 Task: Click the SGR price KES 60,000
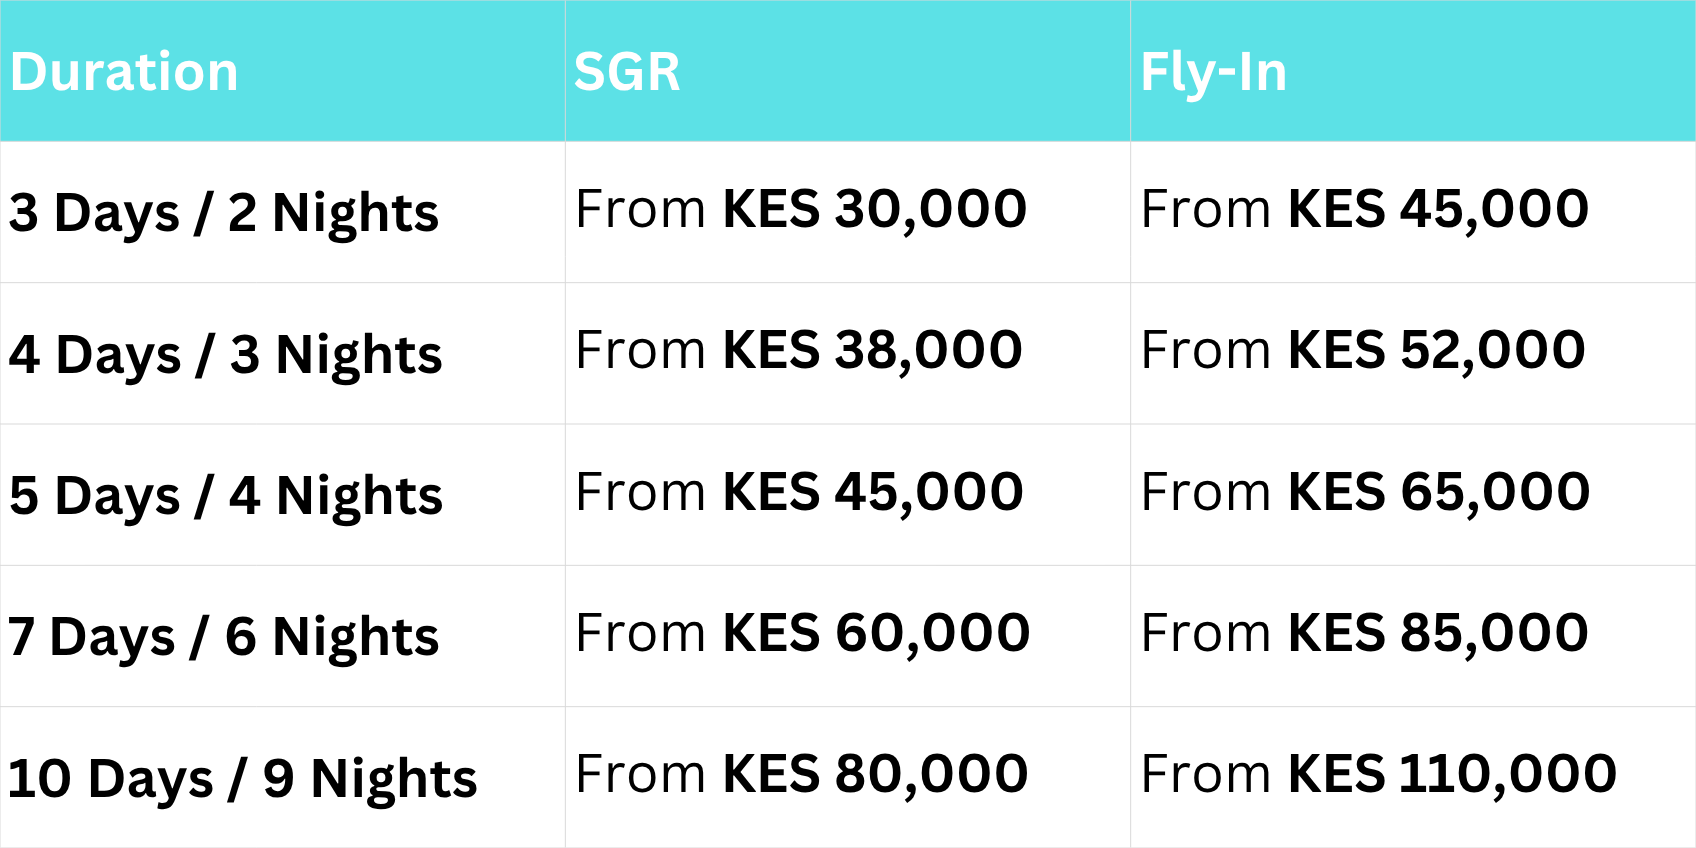pos(876,633)
